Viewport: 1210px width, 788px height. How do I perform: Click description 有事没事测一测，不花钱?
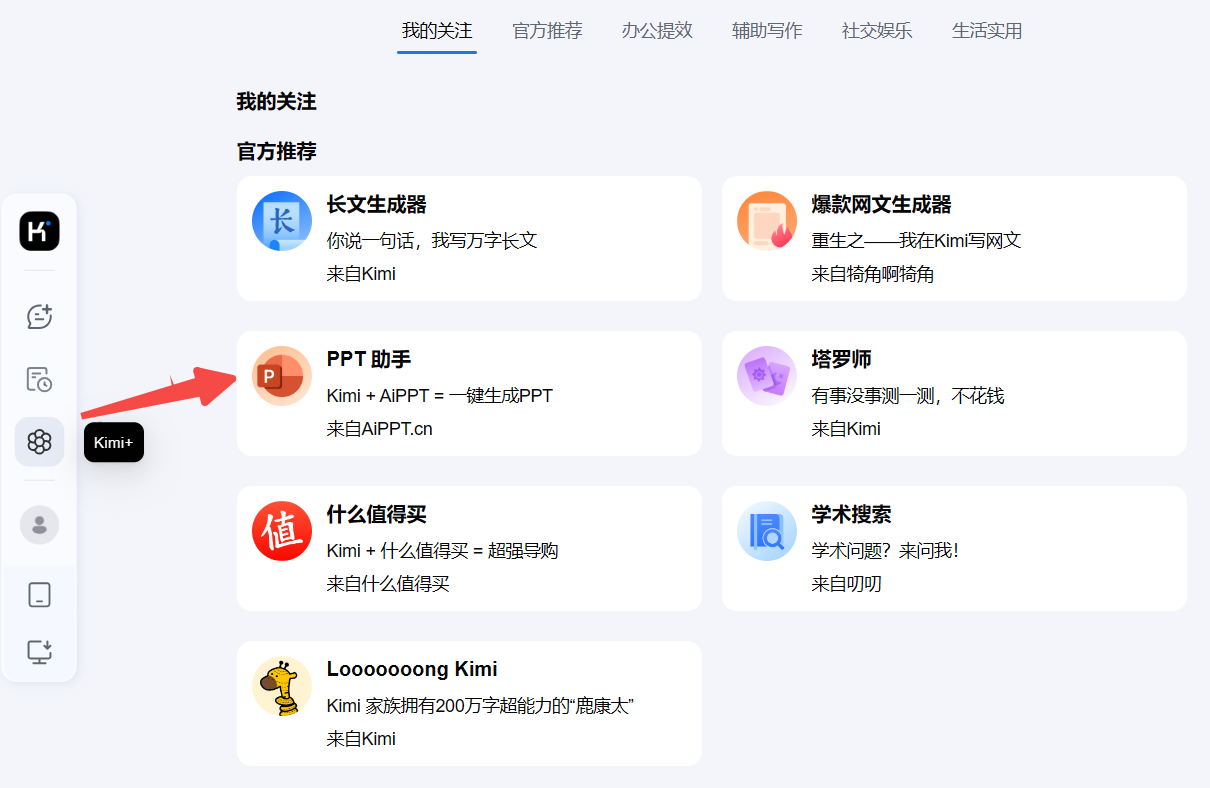pyautogui.click(x=908, y=396)
